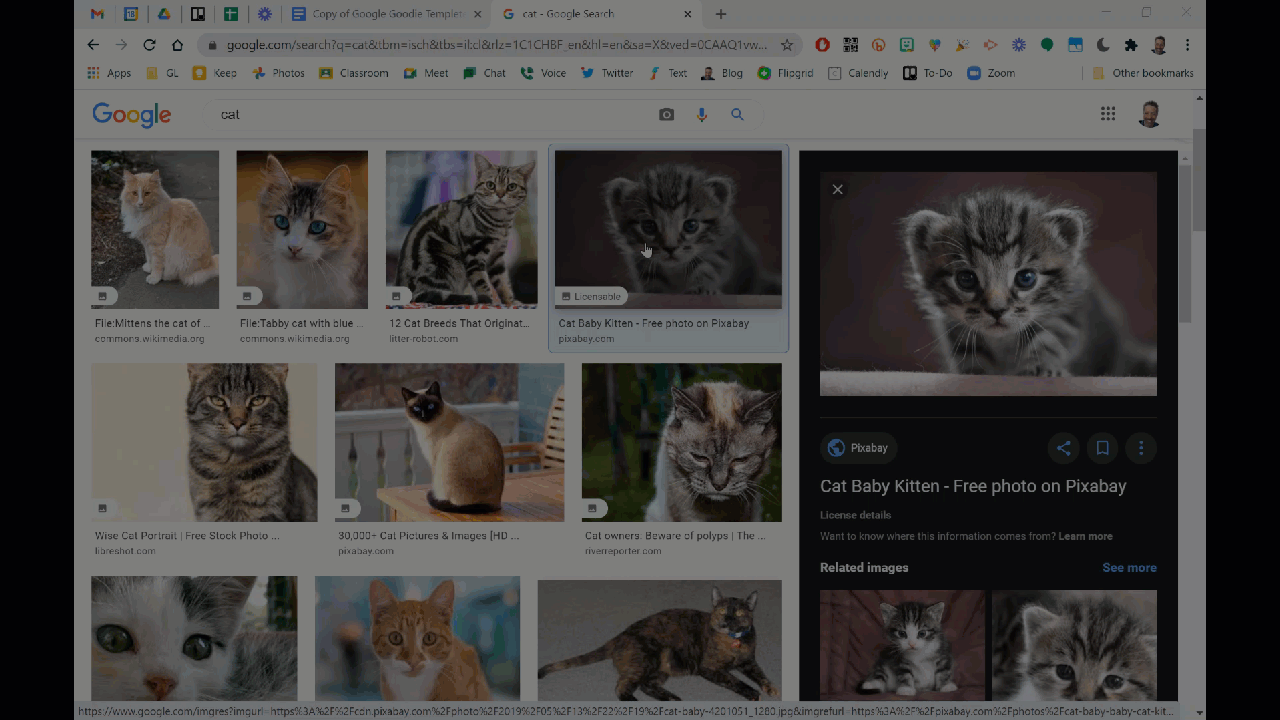Open the To-Do bookmark
This screenshot has width=1280, height=720.
coord(928,73)
